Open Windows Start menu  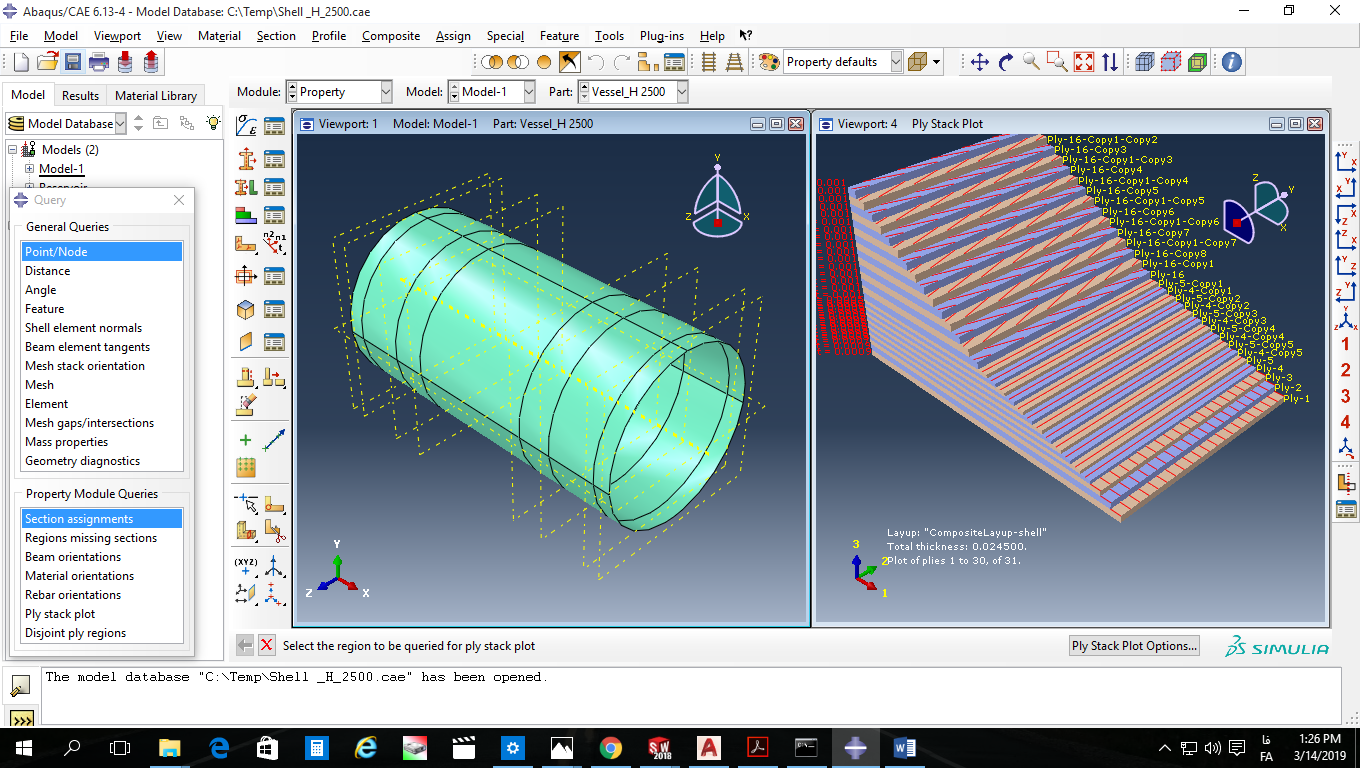23,747
